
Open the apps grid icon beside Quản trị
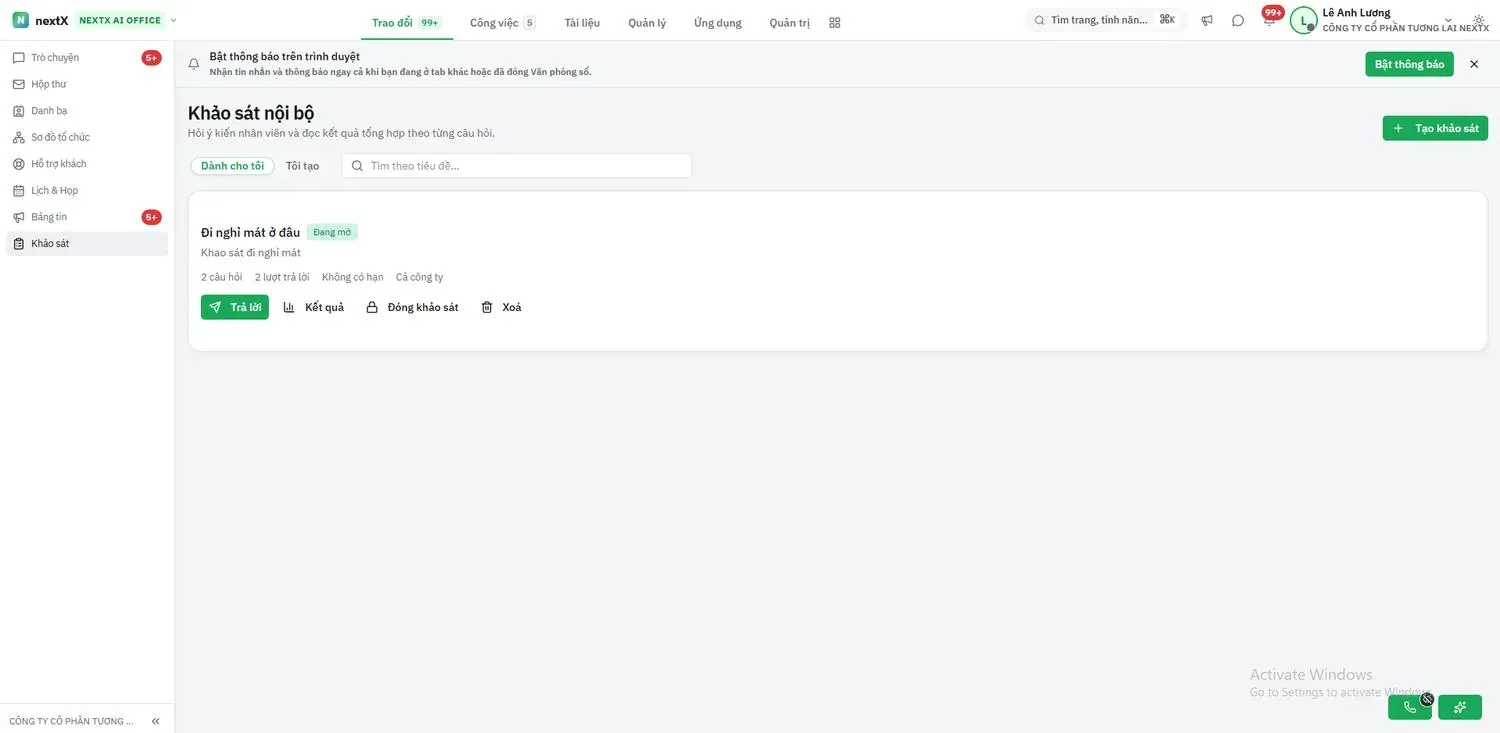click(x=835, y=22)
